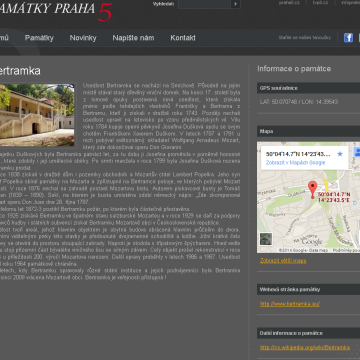The image size is (360, 360).
Task: Click the Vyhledat search input field
Action: click(x=204, y=4)
